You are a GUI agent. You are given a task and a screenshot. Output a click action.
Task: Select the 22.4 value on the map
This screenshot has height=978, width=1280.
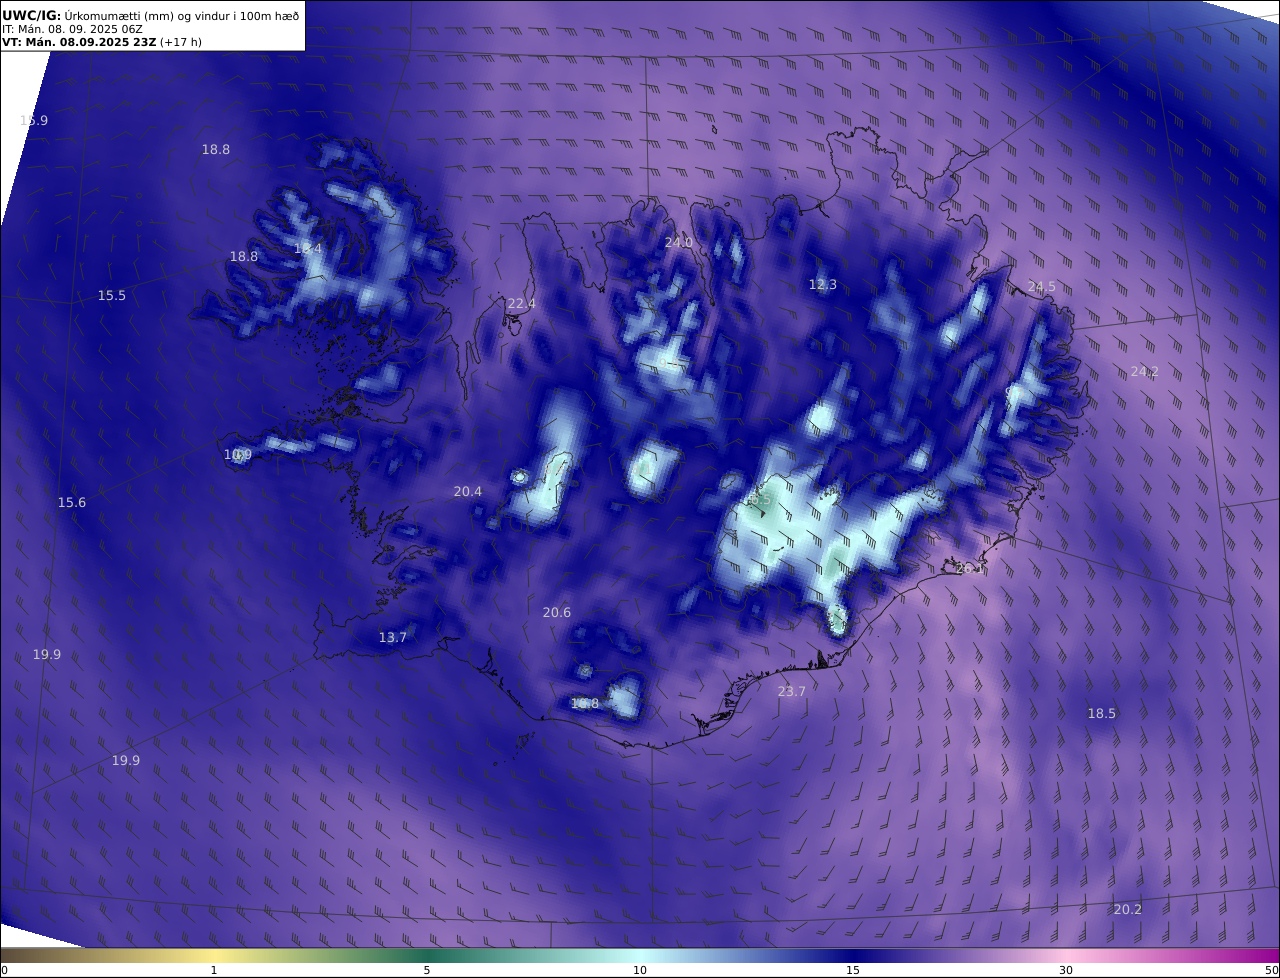click(522, 304)
